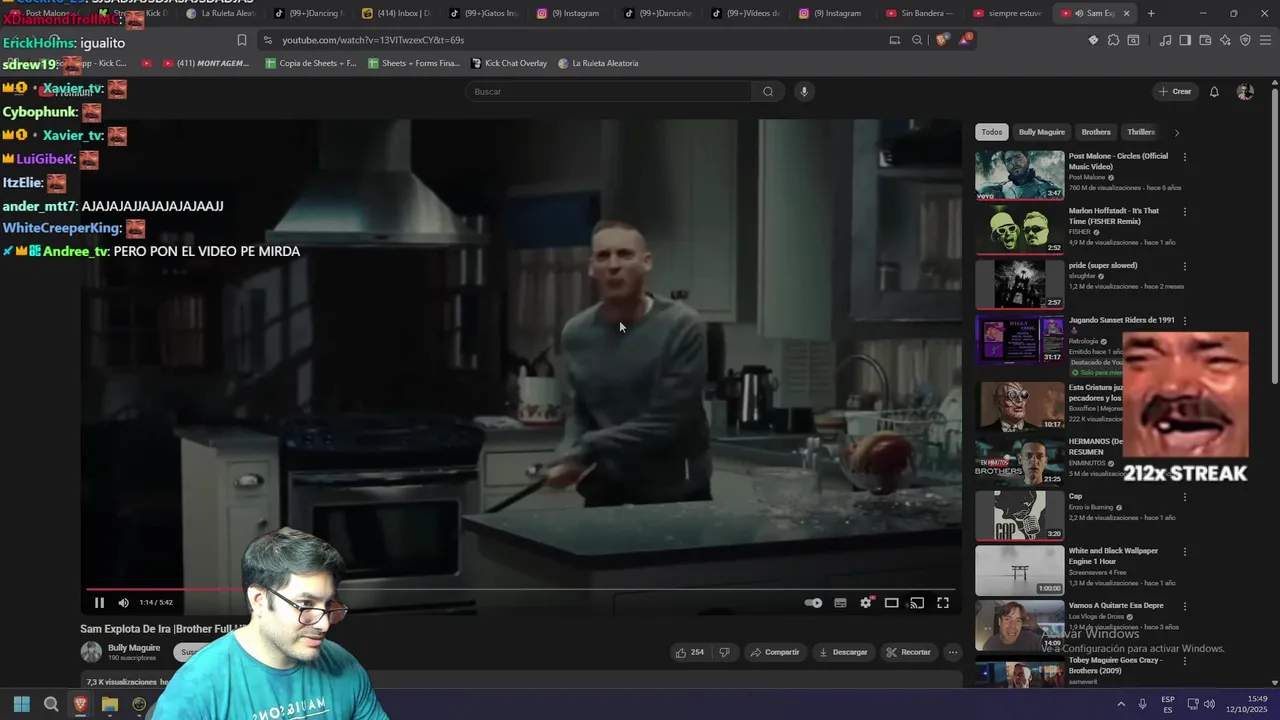
Task: Switch to the siempre estuve tab
Action: [x=1007, y=13]
